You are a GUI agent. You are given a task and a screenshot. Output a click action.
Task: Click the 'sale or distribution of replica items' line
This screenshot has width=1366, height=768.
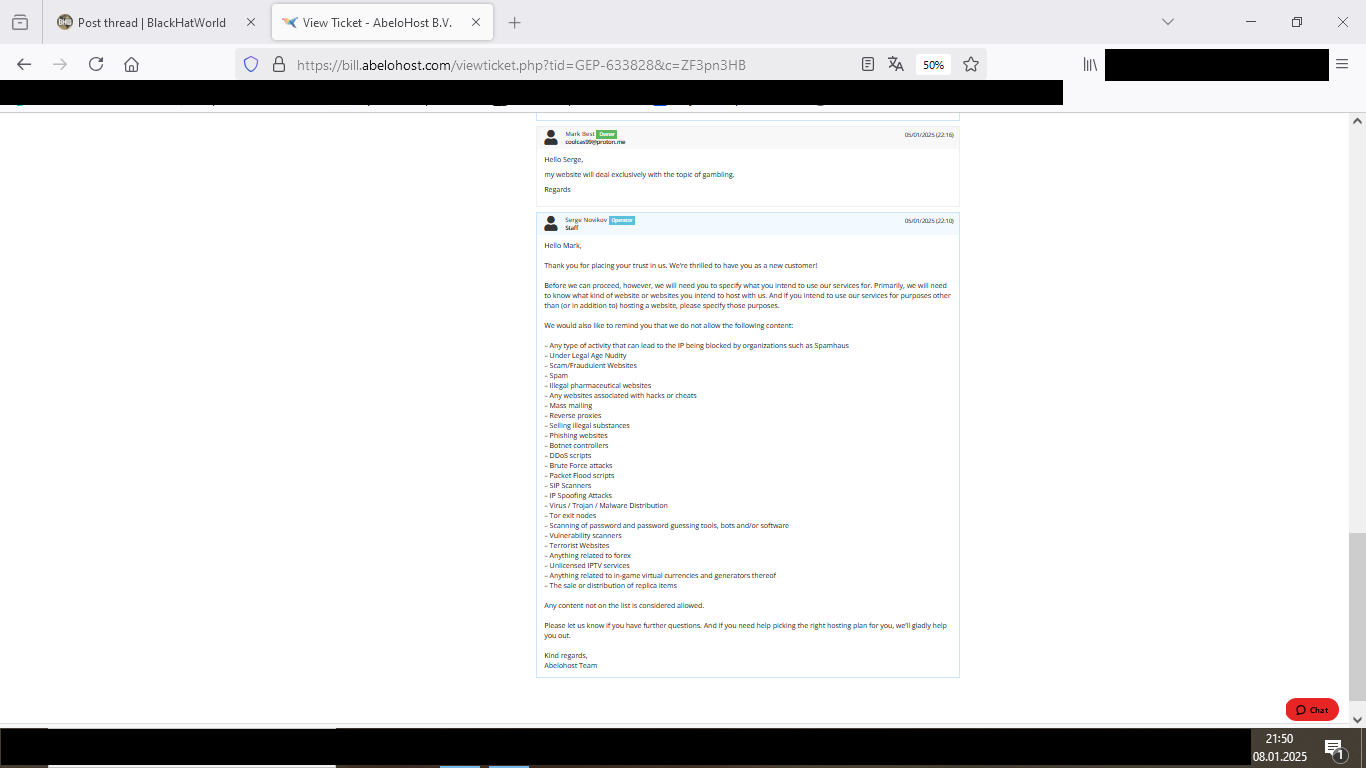pos(611,586)
